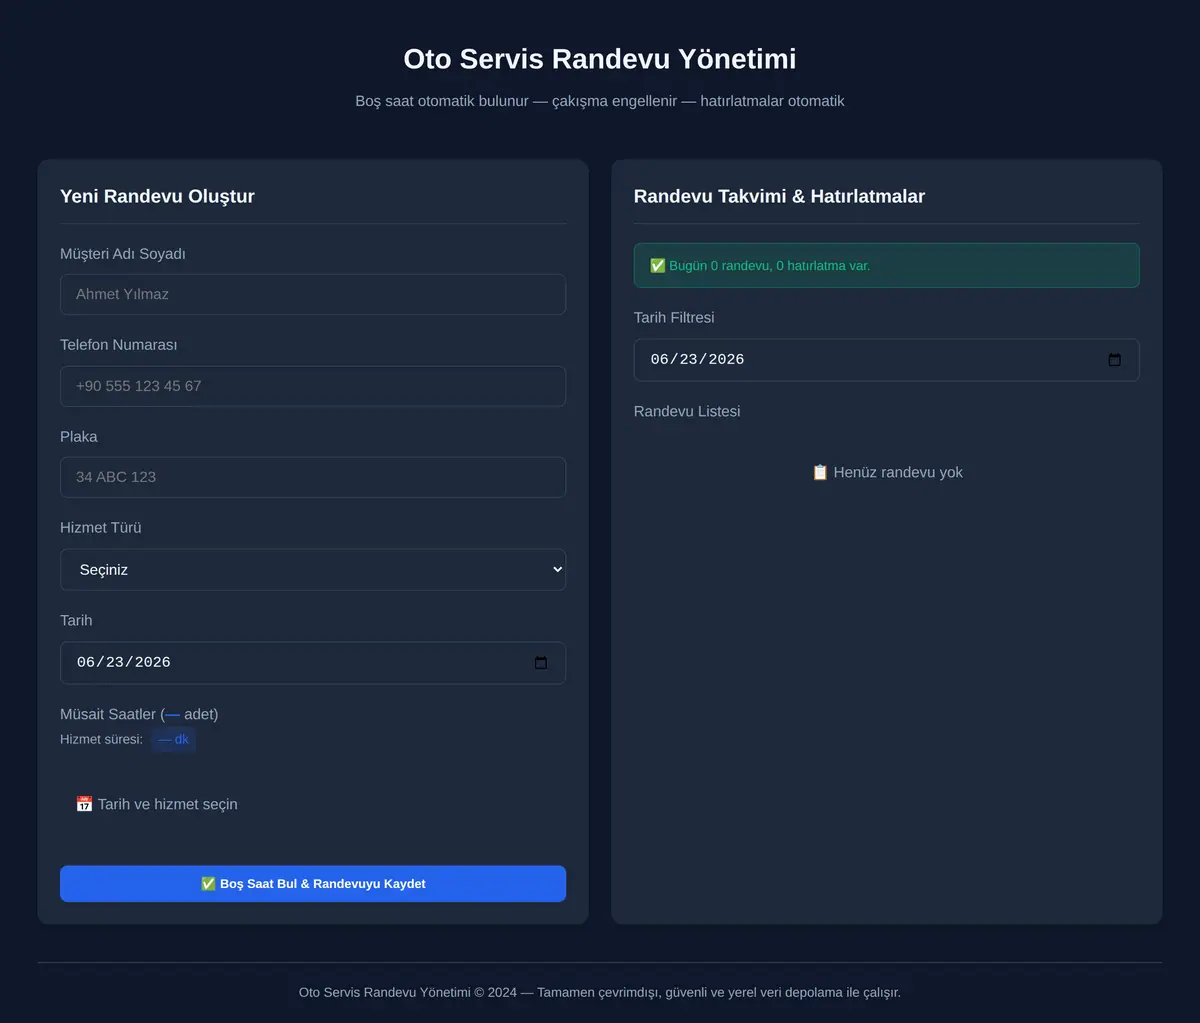Click the '— dk' service duration badge

click(173, 740)
